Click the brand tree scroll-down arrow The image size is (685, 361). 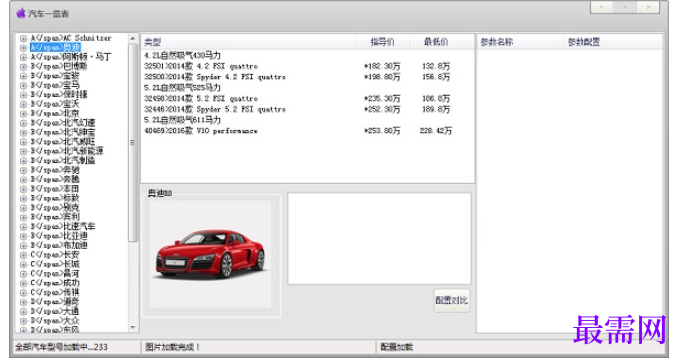coord(133,327)
